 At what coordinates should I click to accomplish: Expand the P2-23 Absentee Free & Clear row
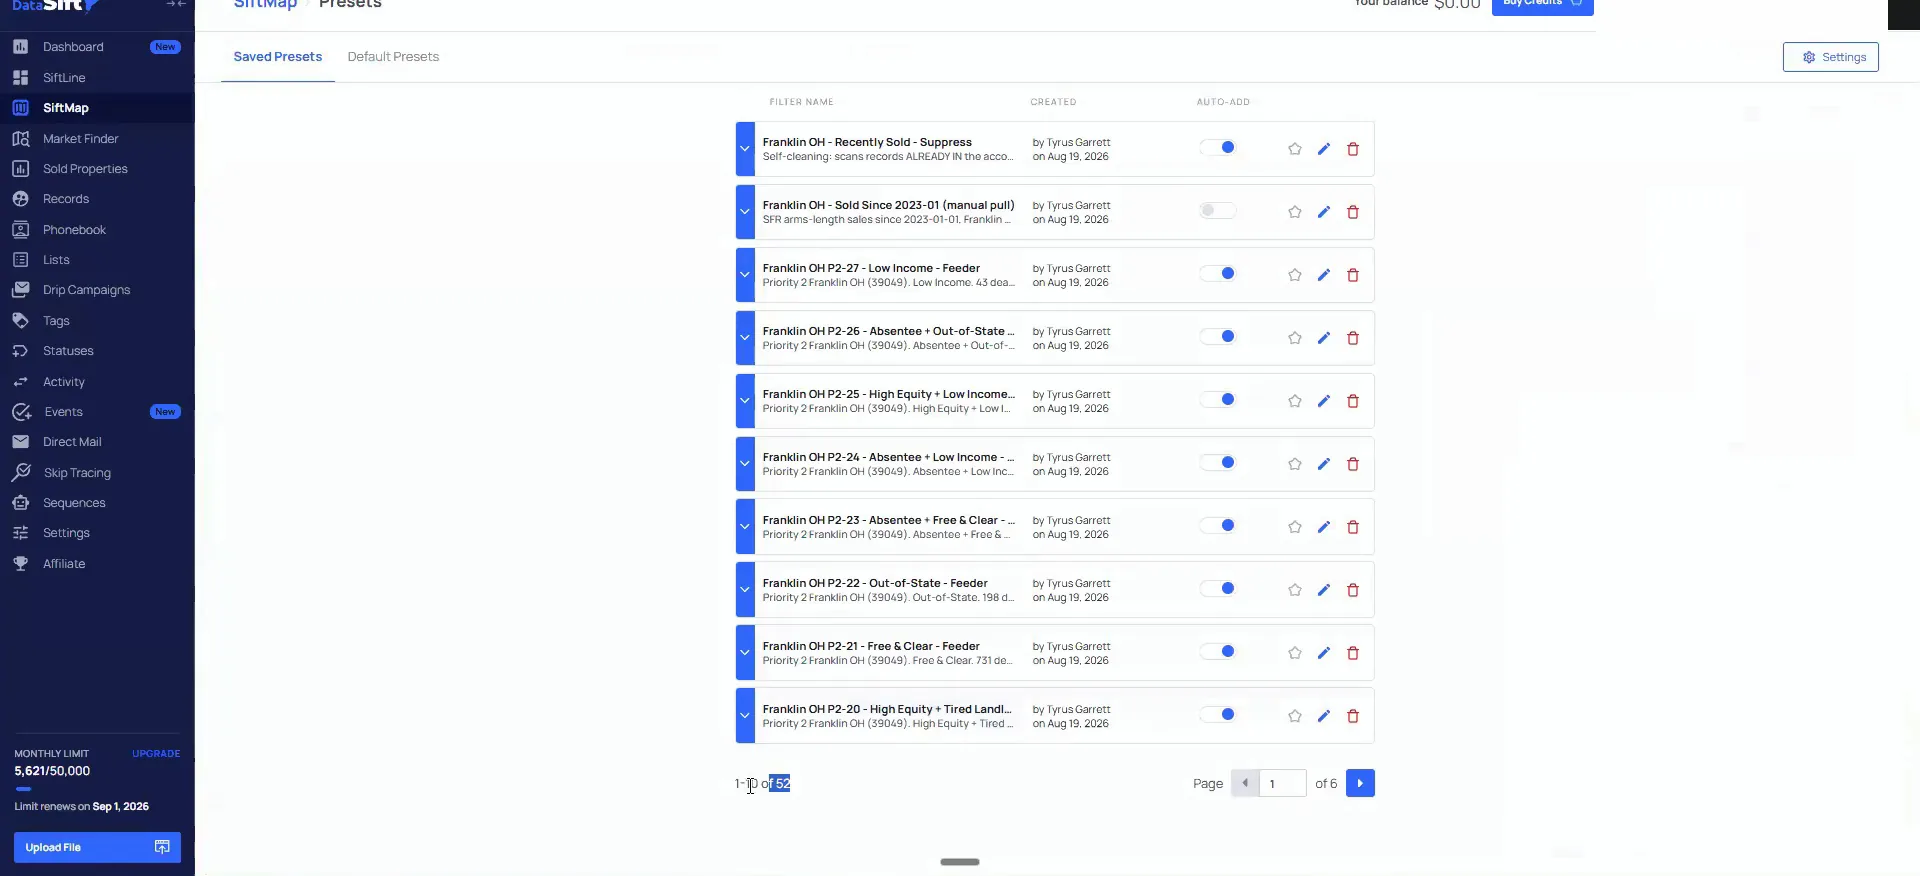[x=745, y=527]
